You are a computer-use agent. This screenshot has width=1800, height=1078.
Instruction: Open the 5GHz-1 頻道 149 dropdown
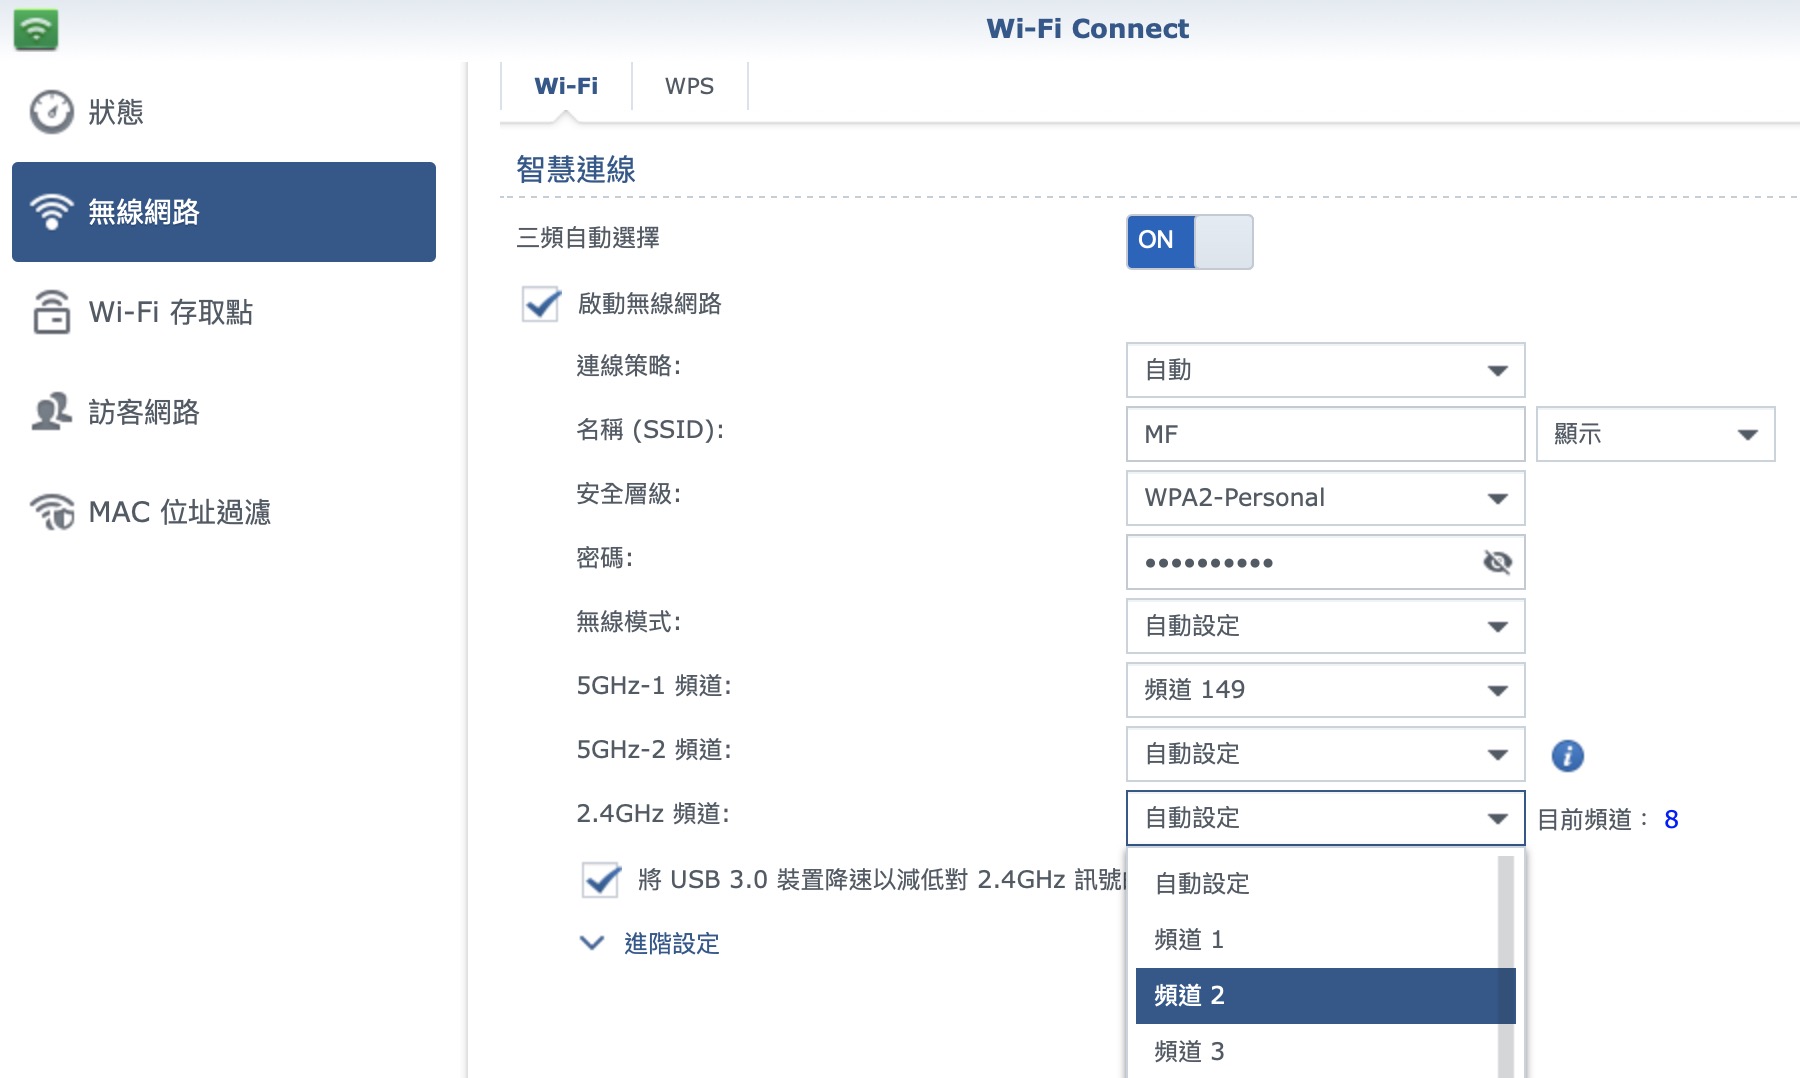(x=1324, y=690)
